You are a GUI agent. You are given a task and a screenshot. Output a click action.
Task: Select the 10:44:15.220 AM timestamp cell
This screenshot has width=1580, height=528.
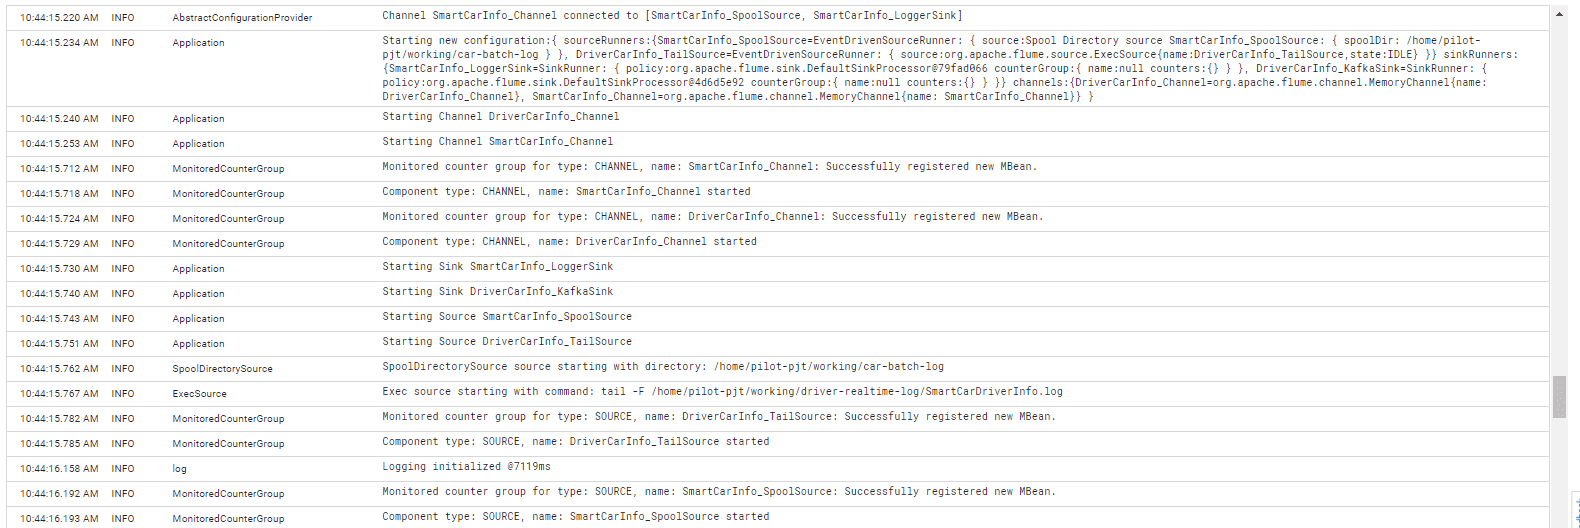click(59, 18)
